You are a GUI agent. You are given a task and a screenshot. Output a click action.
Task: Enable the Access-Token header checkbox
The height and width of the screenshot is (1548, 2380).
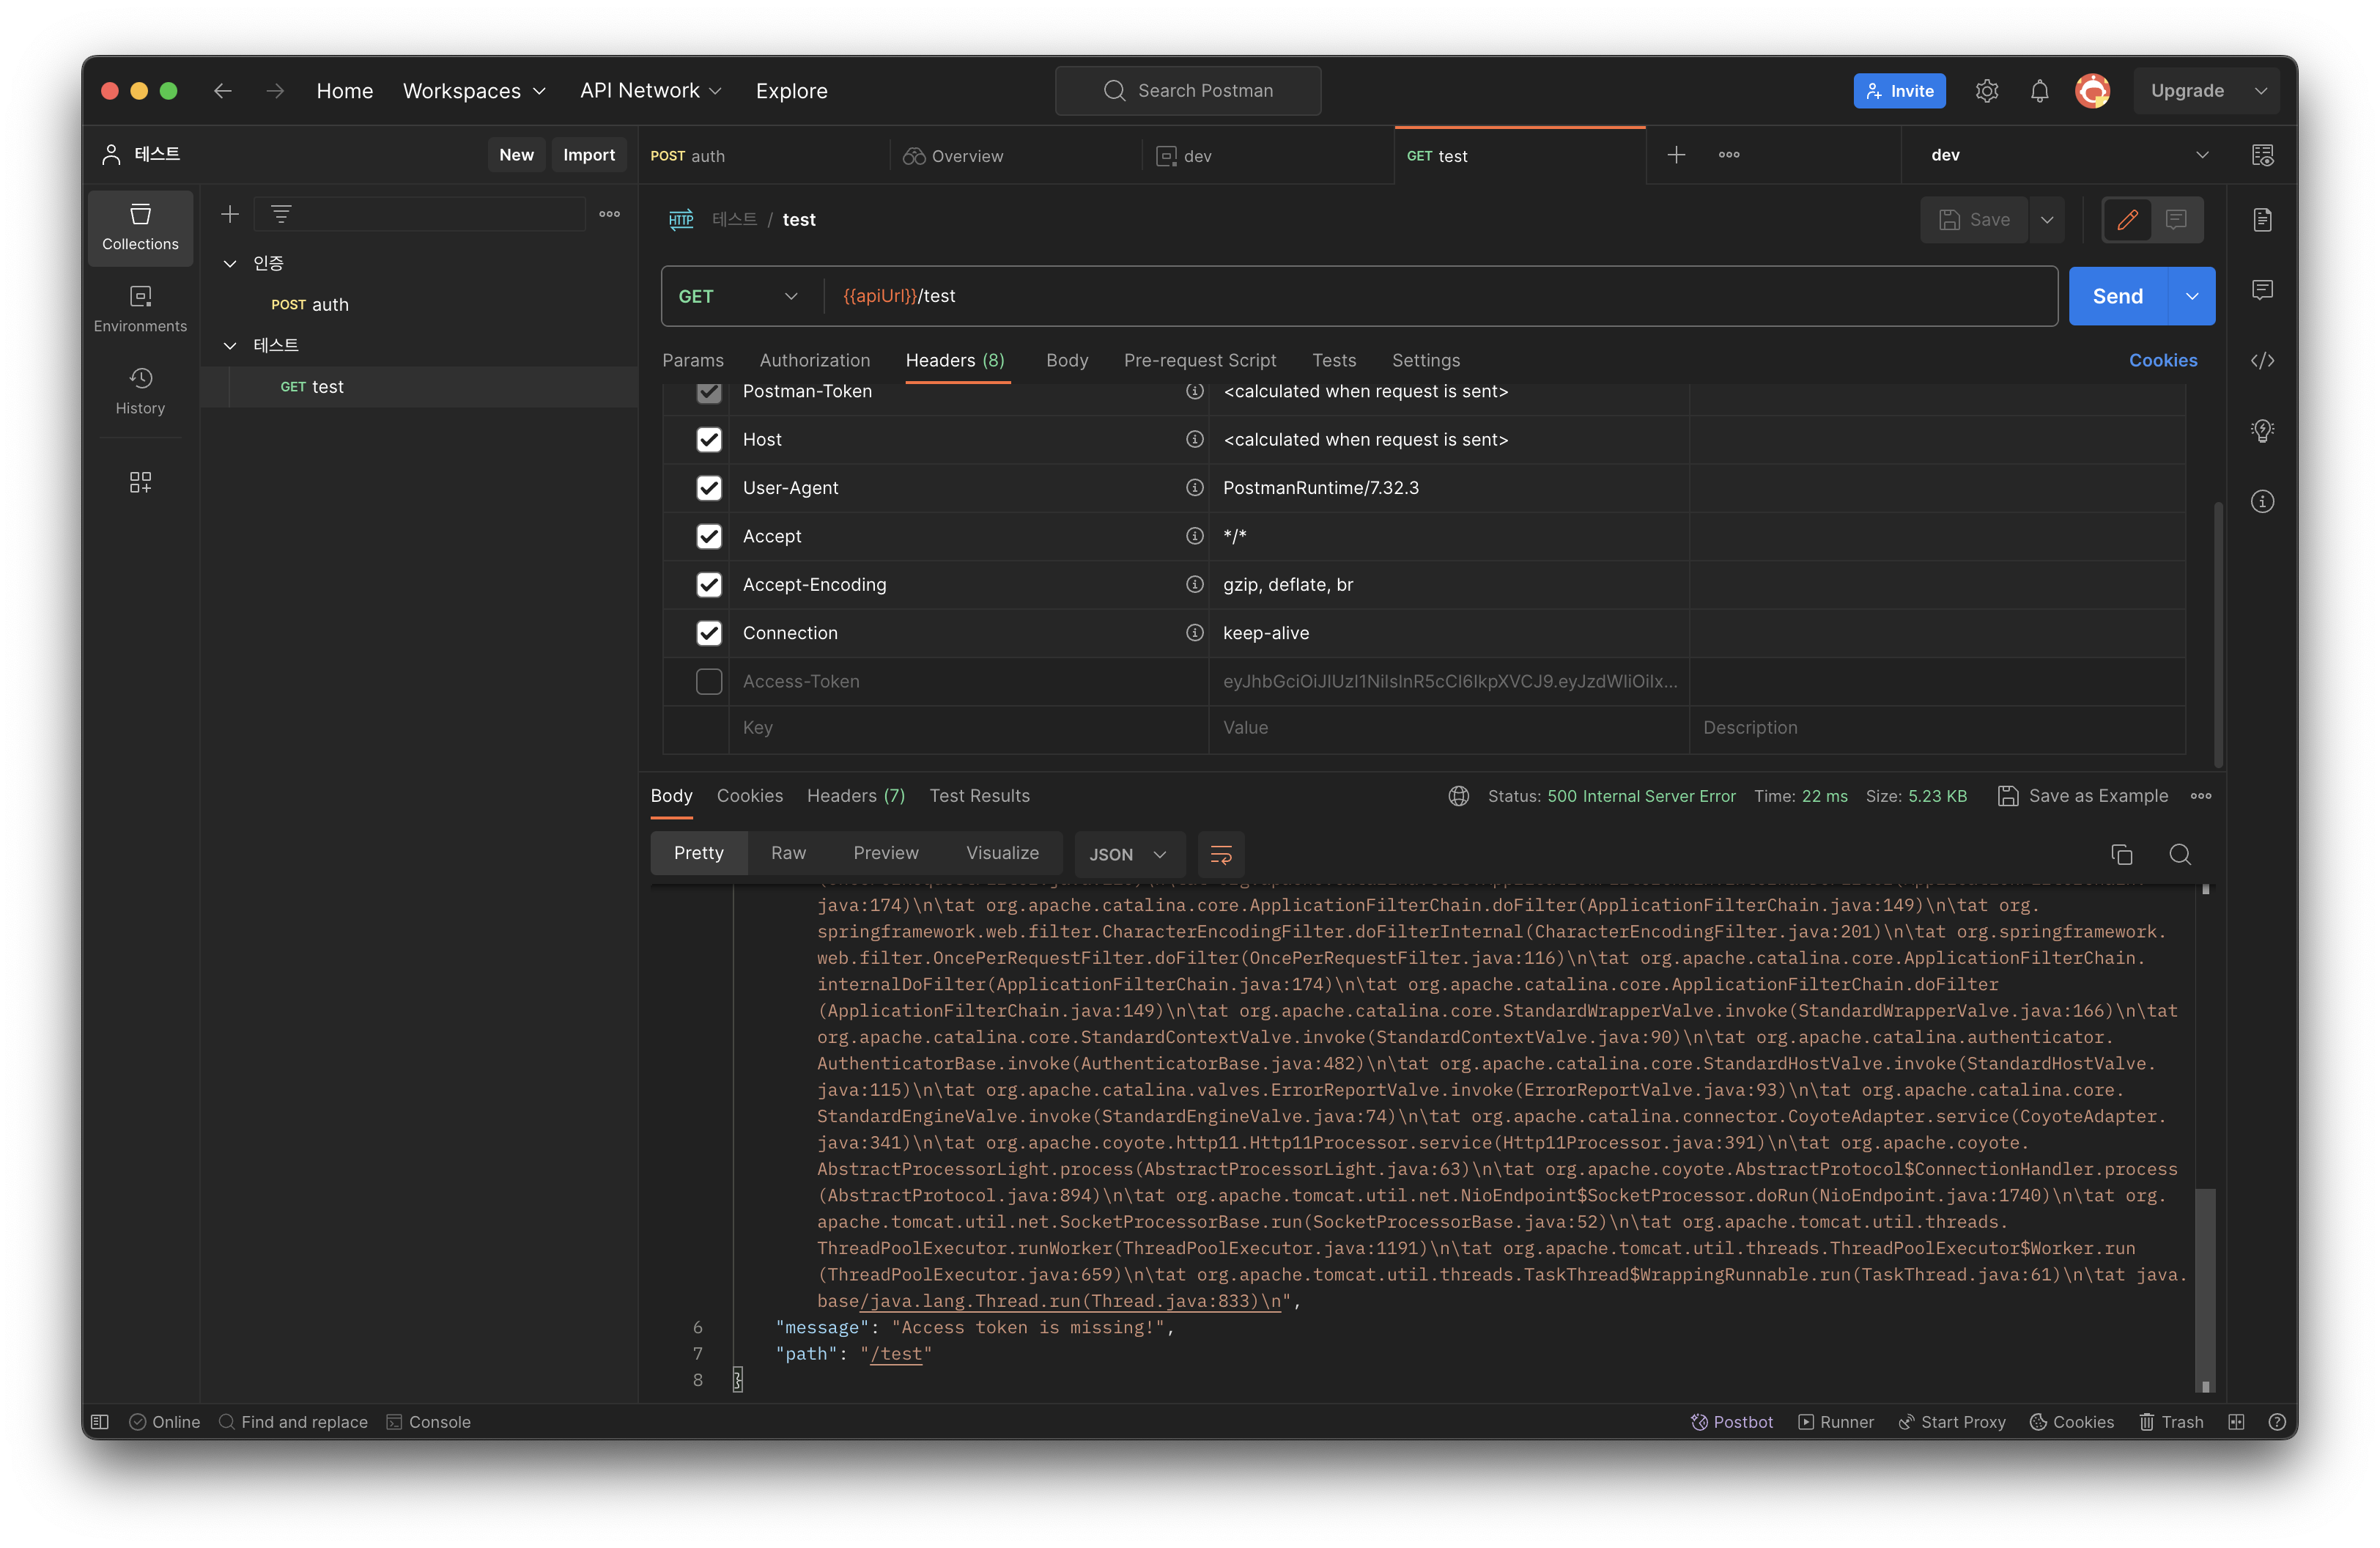[709, 682]
